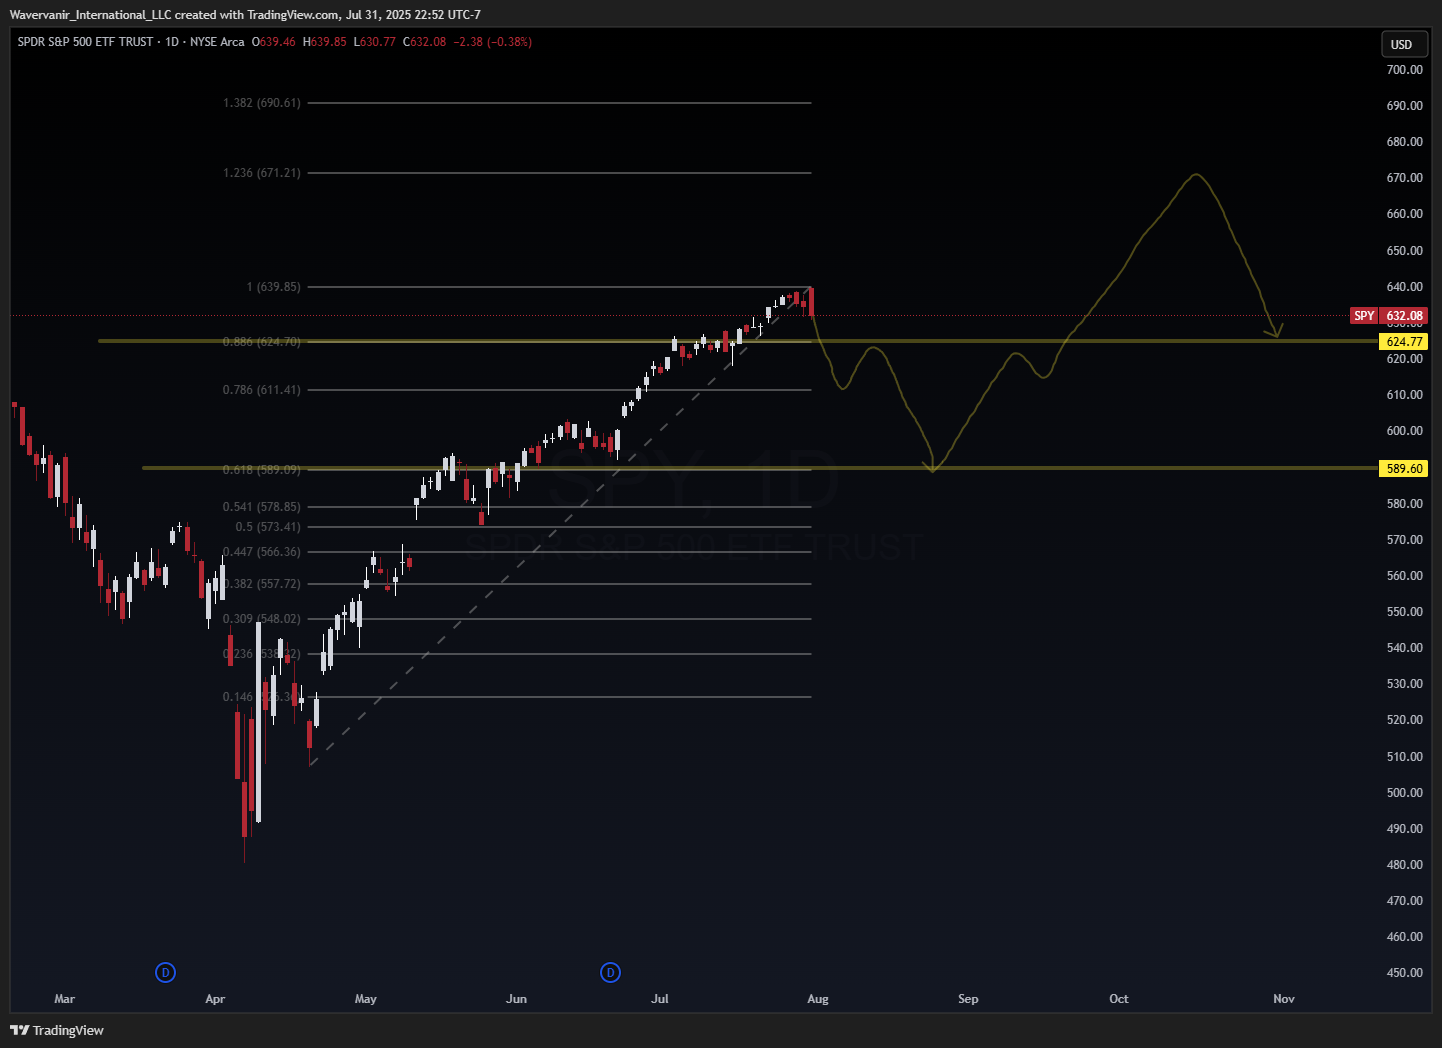Click the high value H639.85
The height and width of the screenshot is (1048, 1442).
coord(325,42)
